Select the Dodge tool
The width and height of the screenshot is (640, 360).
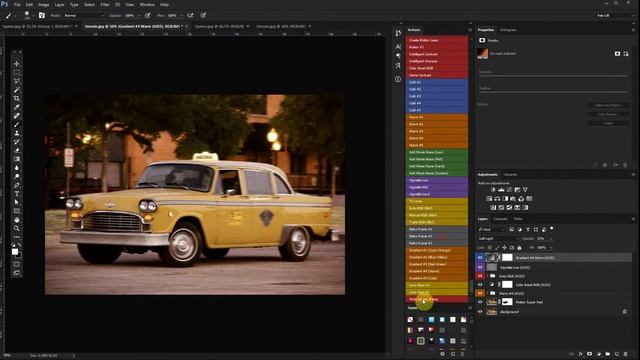coord(17,176)
